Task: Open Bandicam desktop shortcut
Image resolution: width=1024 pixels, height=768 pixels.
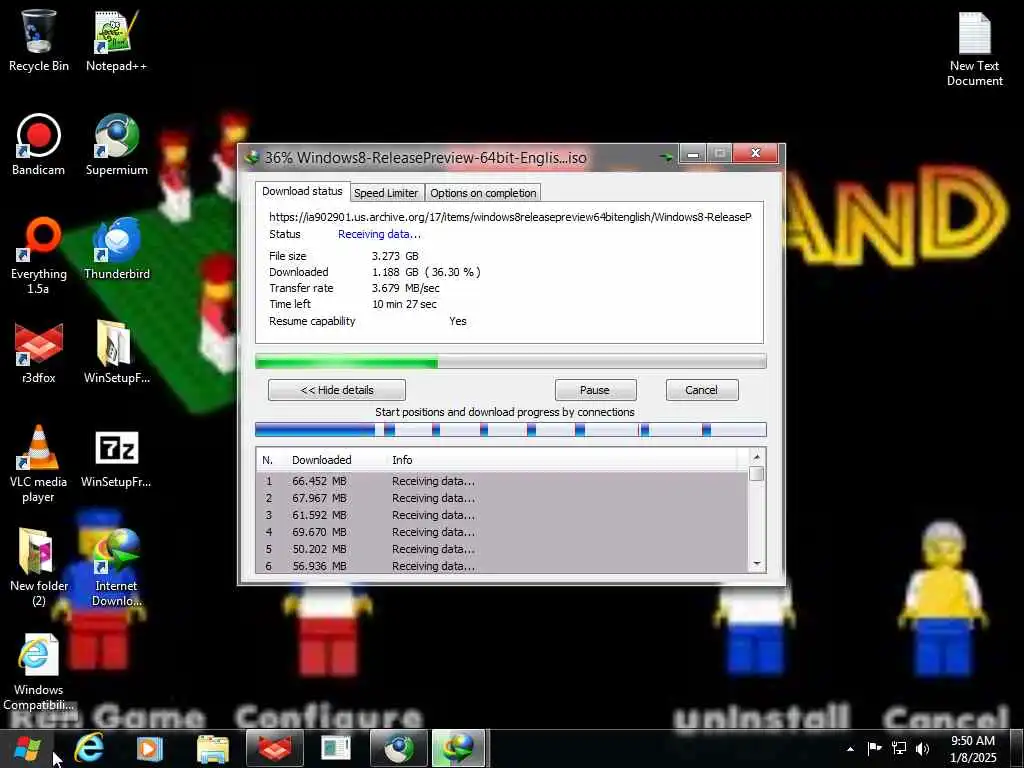Action: (39, 145)
